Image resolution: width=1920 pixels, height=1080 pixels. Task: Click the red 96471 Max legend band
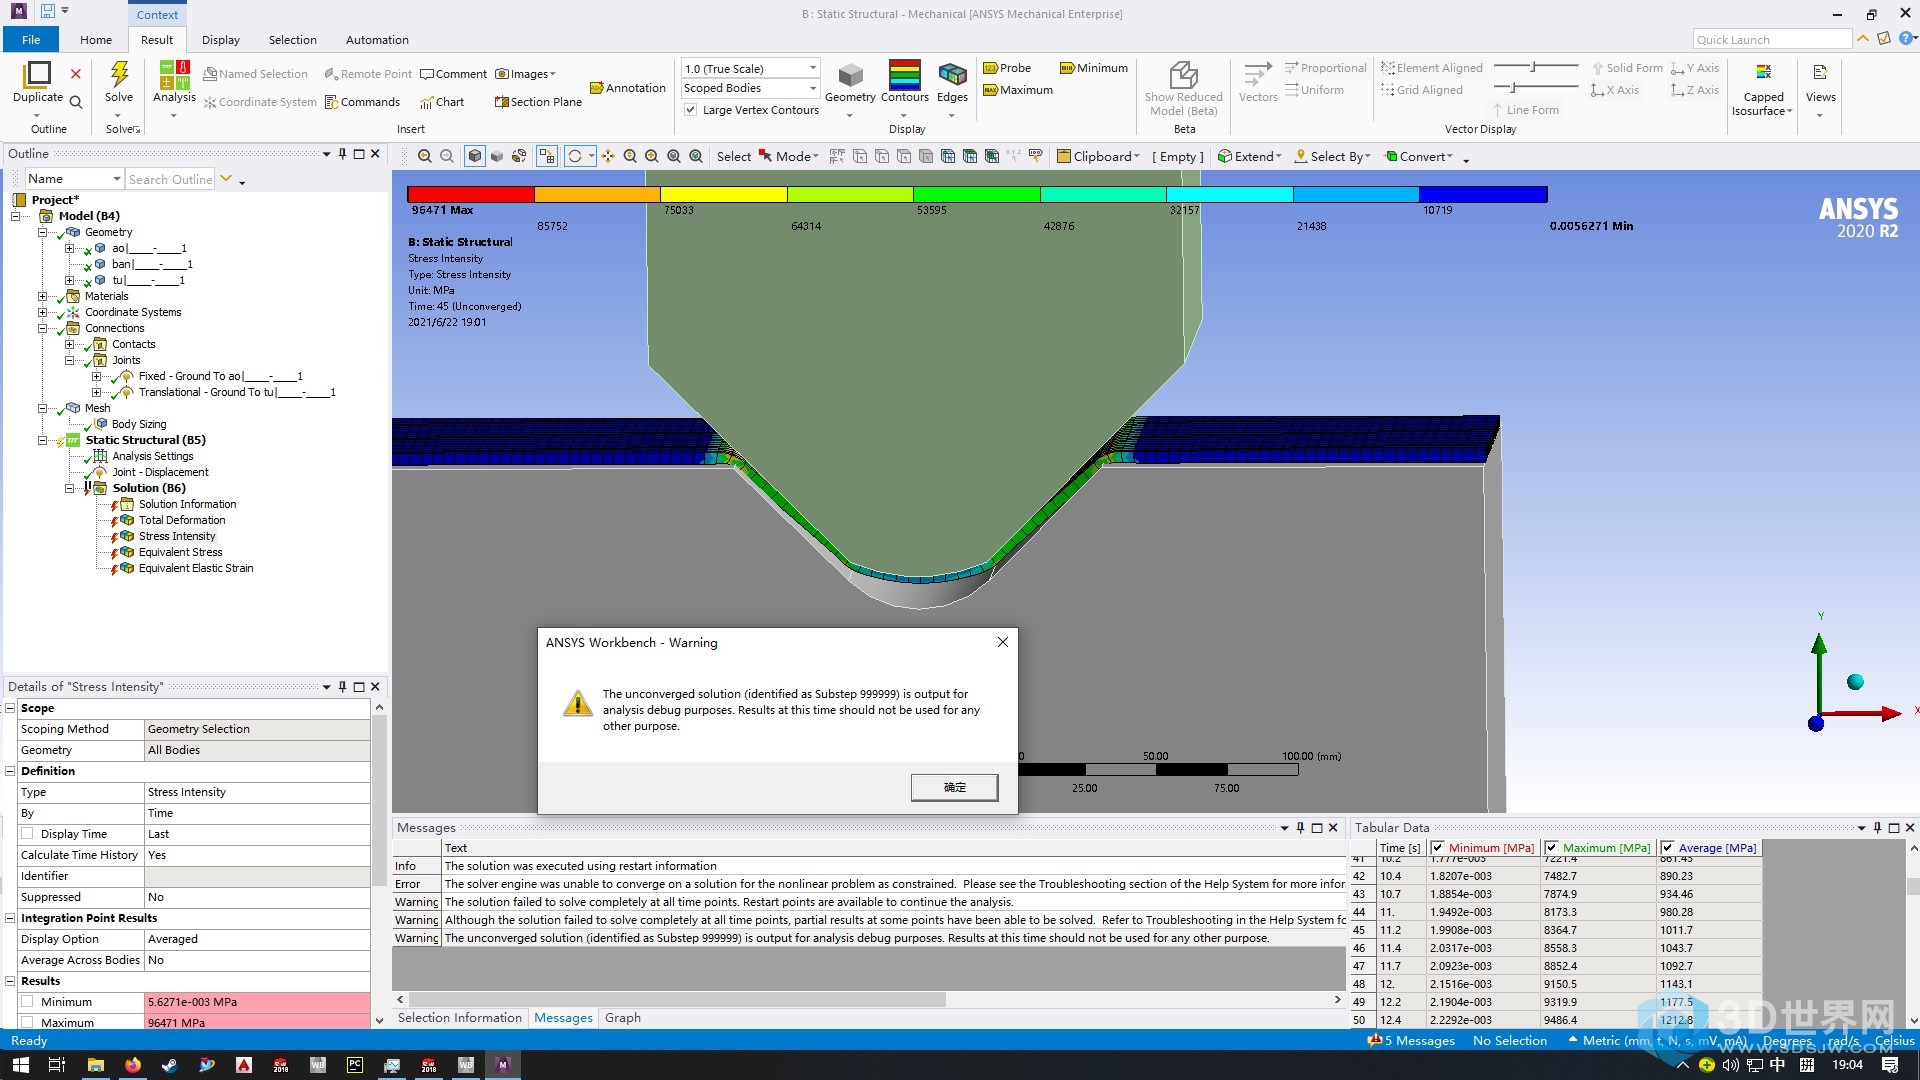(471, 194)
